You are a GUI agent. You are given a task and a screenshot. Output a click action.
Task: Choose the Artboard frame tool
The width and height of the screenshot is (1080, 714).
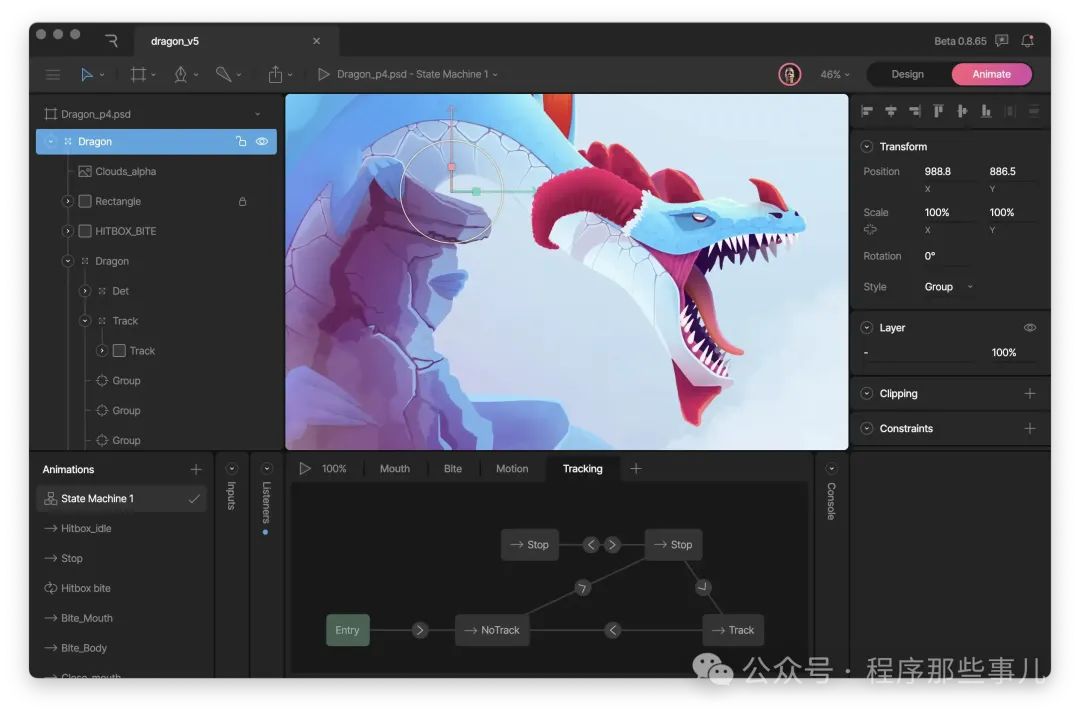(x=138, y=74)
